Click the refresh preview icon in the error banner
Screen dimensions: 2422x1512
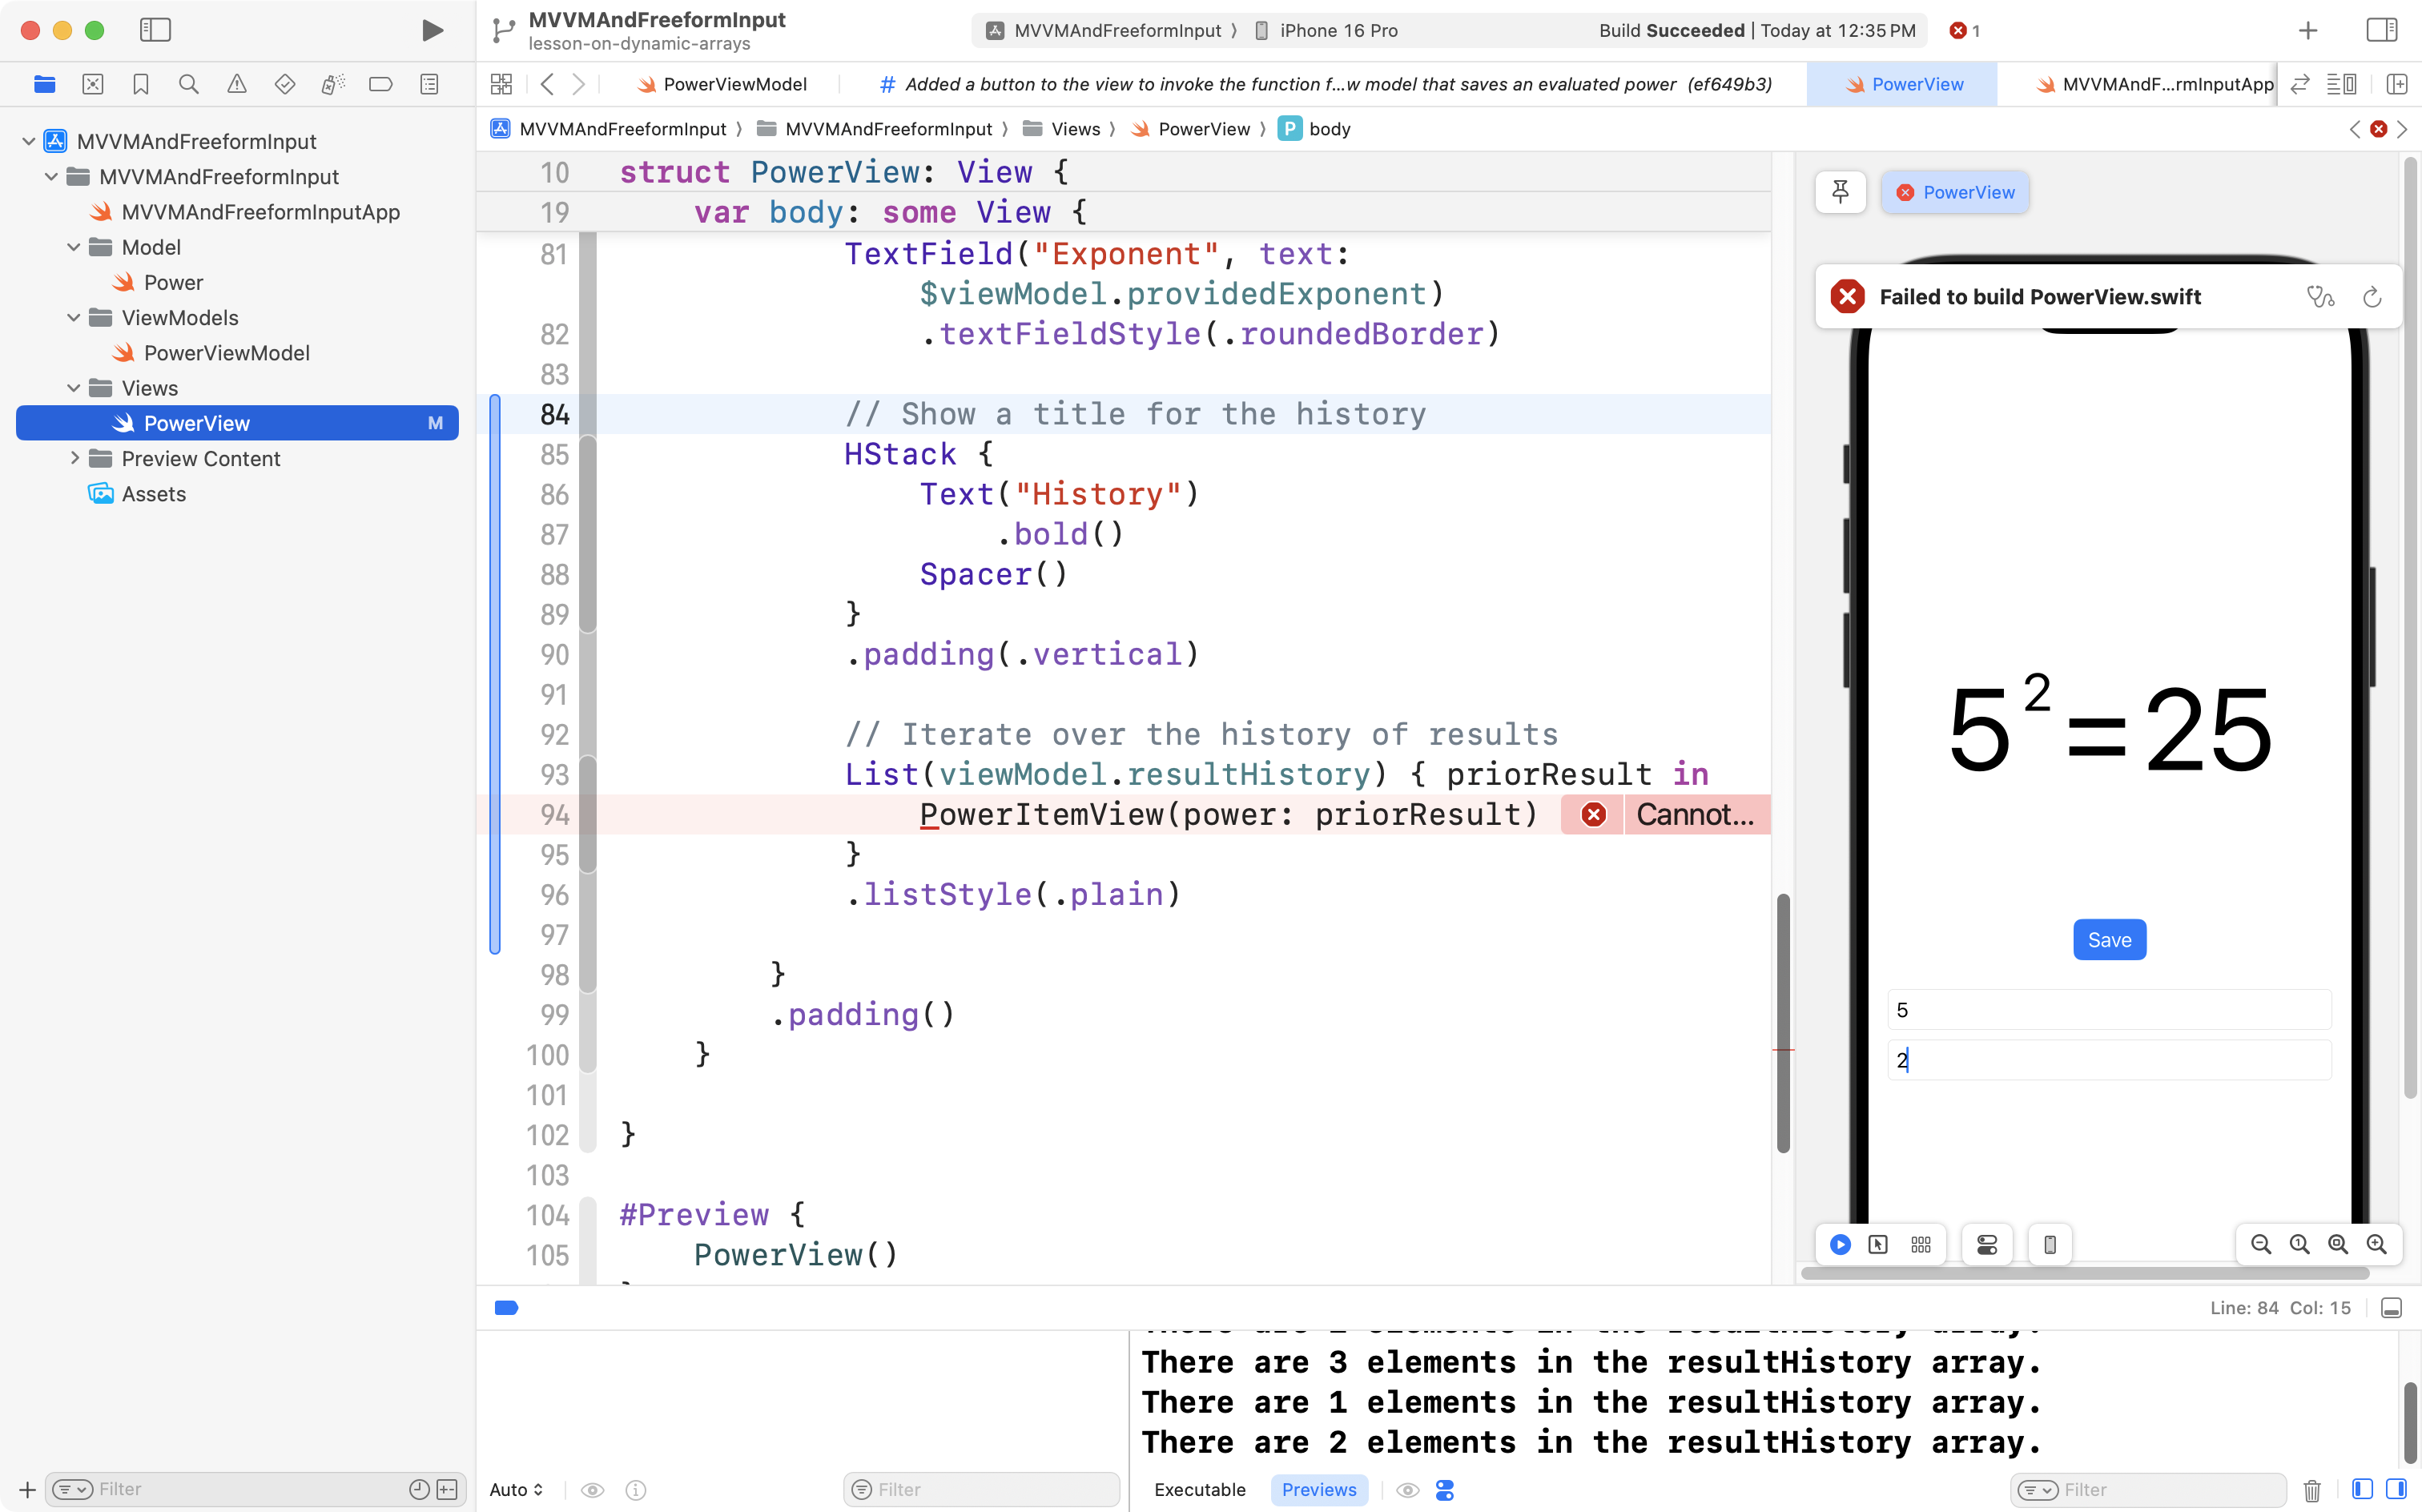pyautogui.click(x=2372, y=297)
